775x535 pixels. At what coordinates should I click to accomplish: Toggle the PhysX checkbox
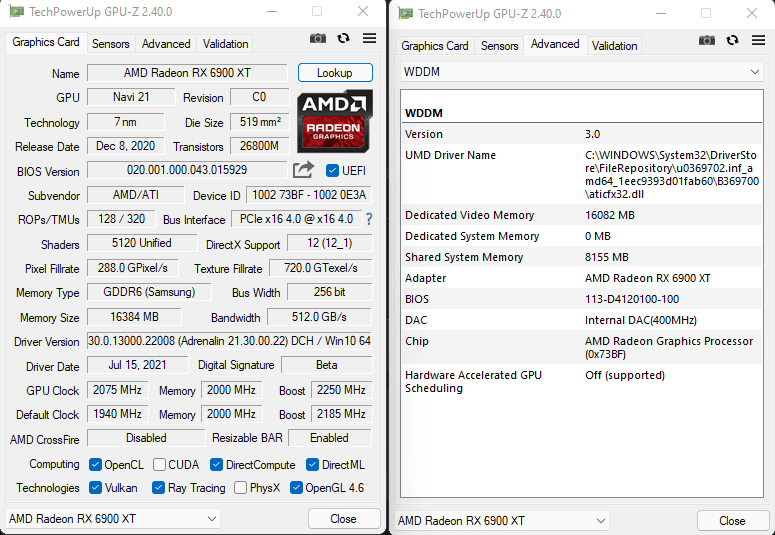pos(240,488)
